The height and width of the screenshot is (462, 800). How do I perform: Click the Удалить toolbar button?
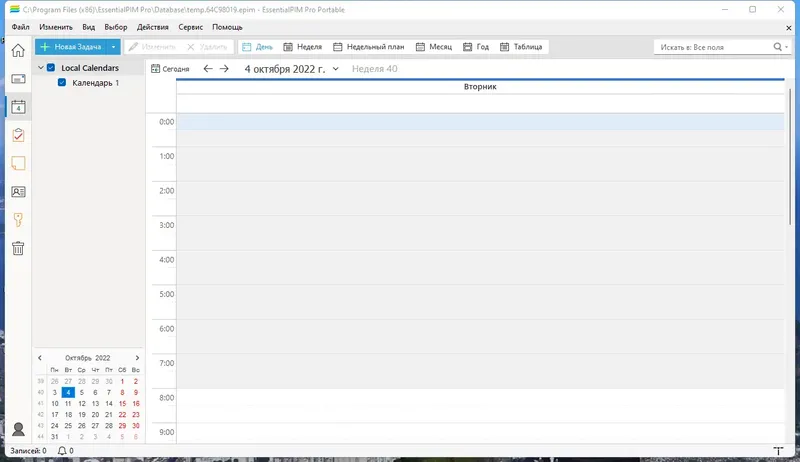click(x=207, y=47)
